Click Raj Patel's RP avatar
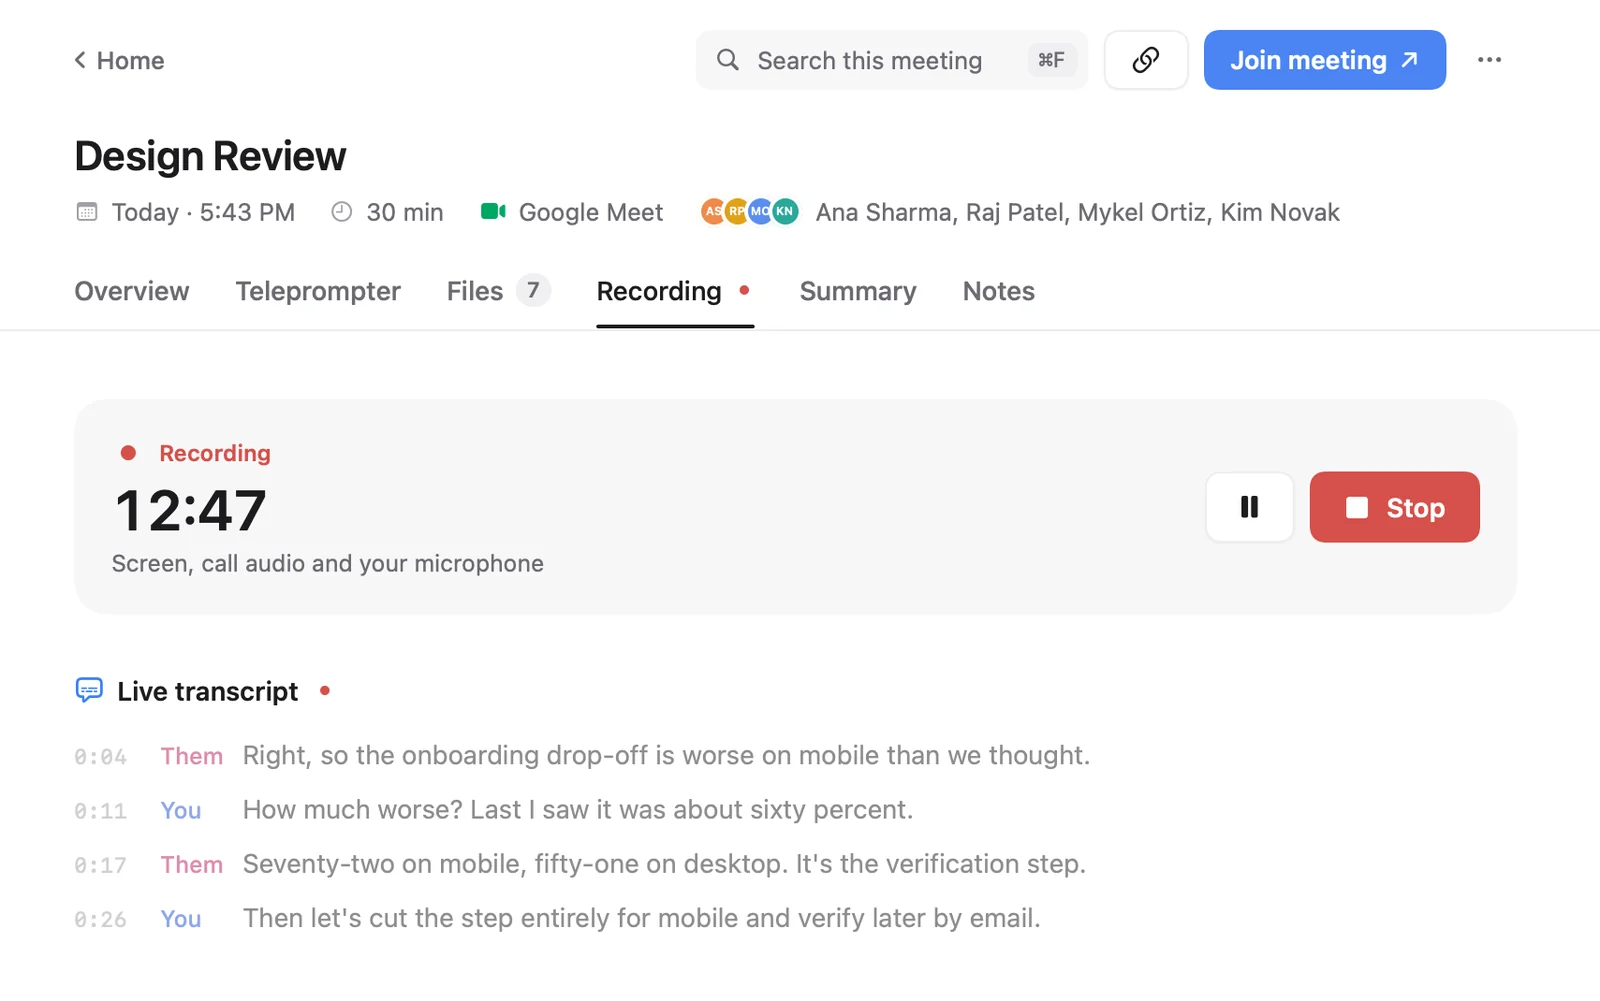 coord(737,211)
